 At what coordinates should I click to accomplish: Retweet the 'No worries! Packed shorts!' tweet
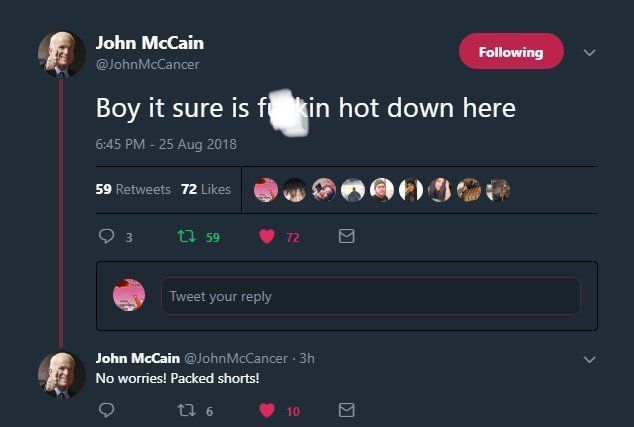[x=185, y=410]
